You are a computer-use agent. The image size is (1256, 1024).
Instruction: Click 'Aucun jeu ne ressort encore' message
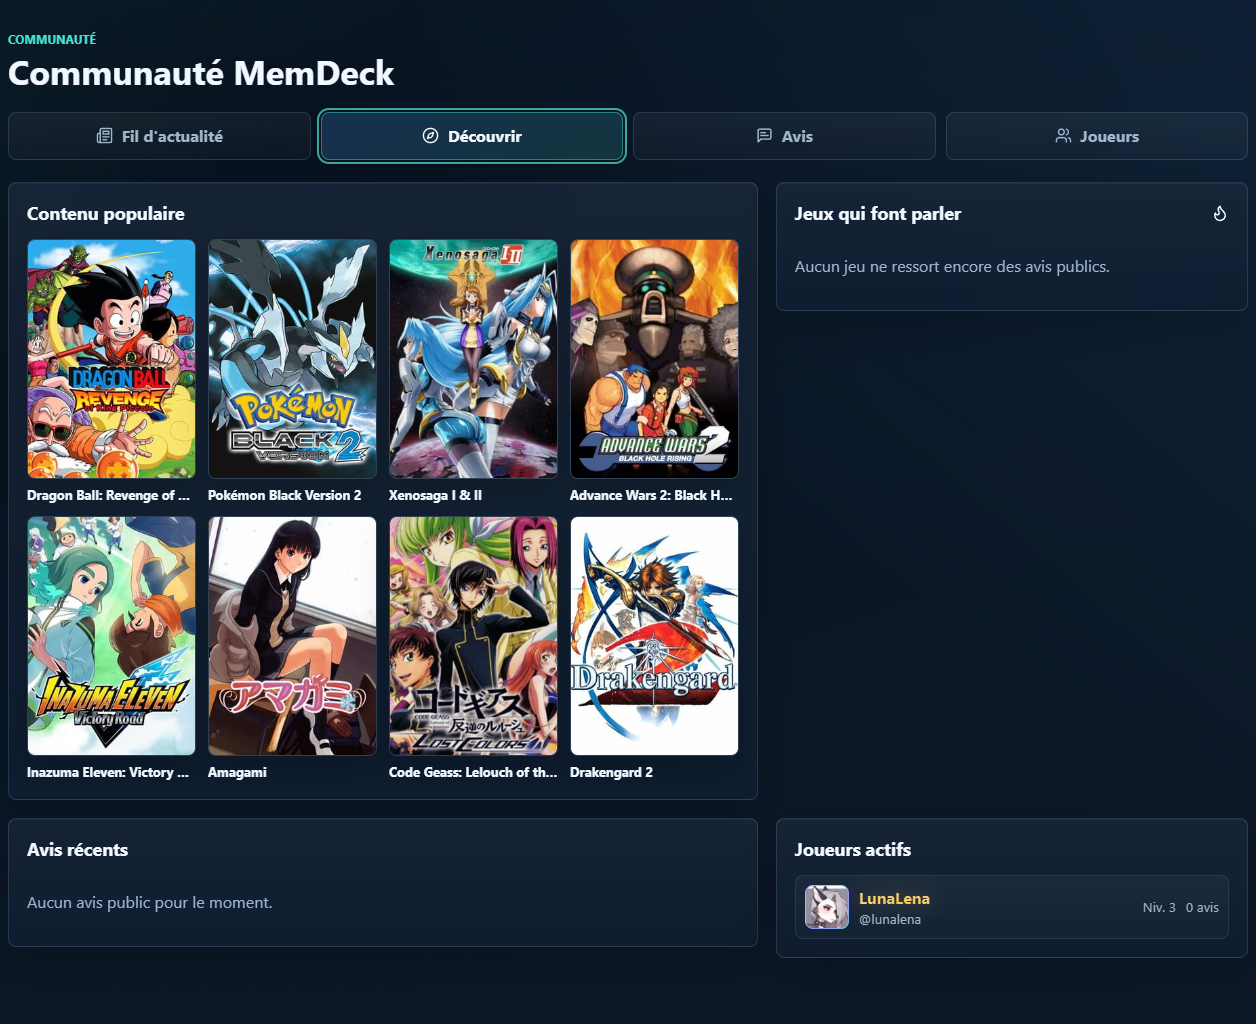tap(952, 266)
